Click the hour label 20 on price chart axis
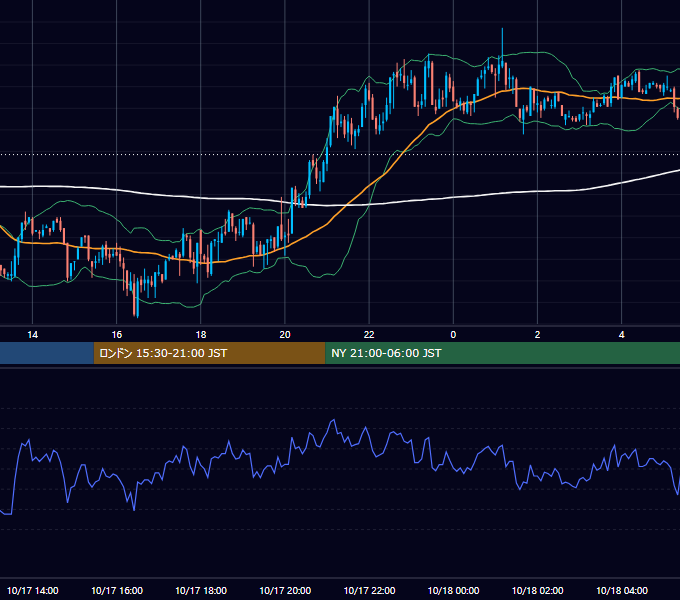 285,335
